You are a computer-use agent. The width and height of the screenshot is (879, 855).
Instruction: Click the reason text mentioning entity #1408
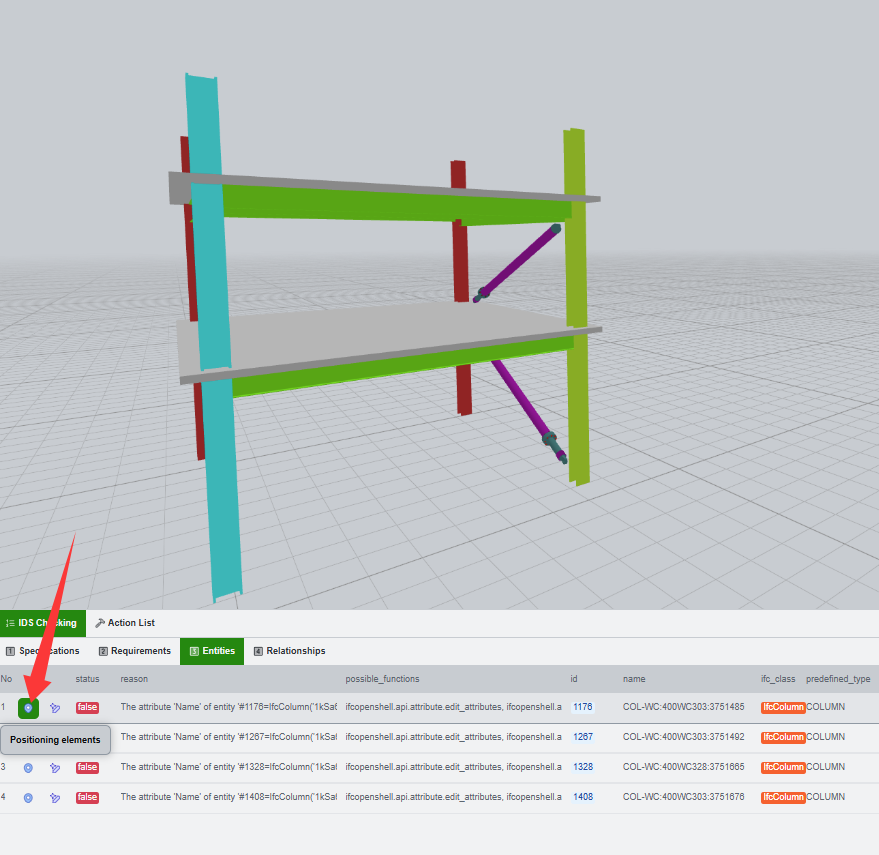pyautogui.click(x=229, y=797)
